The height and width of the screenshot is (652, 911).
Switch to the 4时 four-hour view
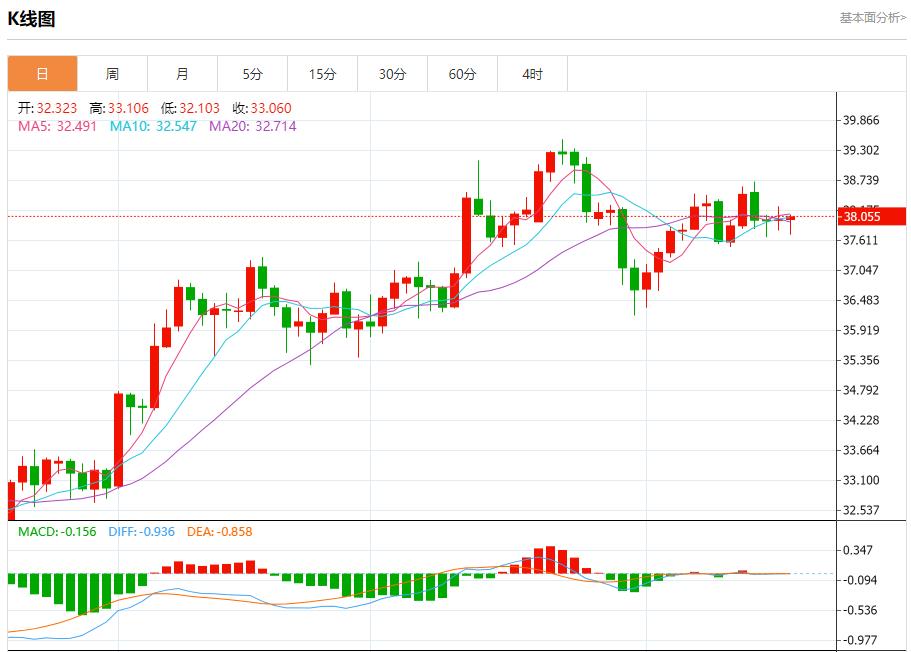click(x=533, y=73)
